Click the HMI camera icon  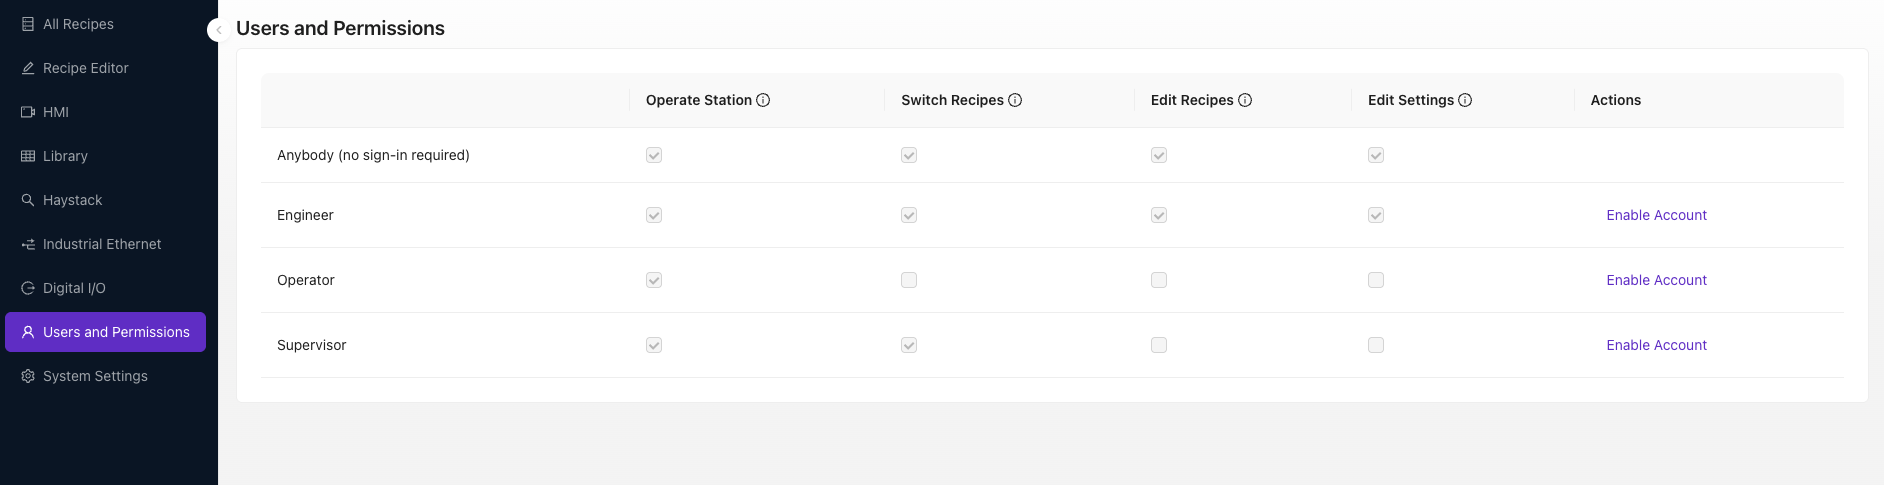coord(28,112)
